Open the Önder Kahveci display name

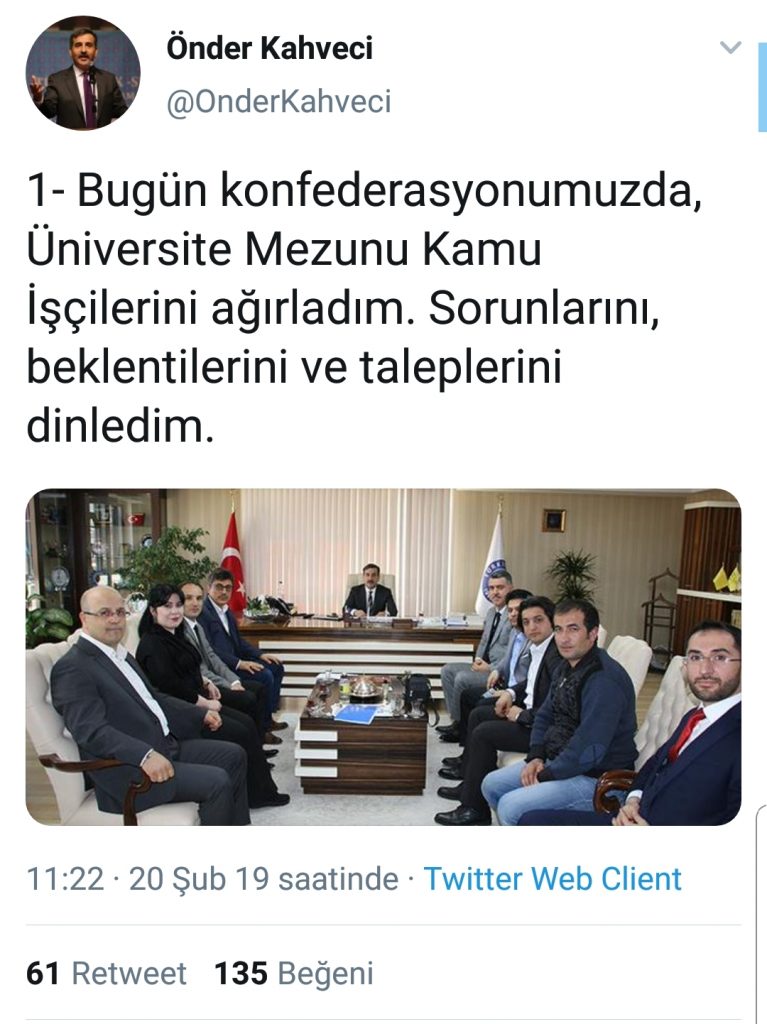point(269,48)
